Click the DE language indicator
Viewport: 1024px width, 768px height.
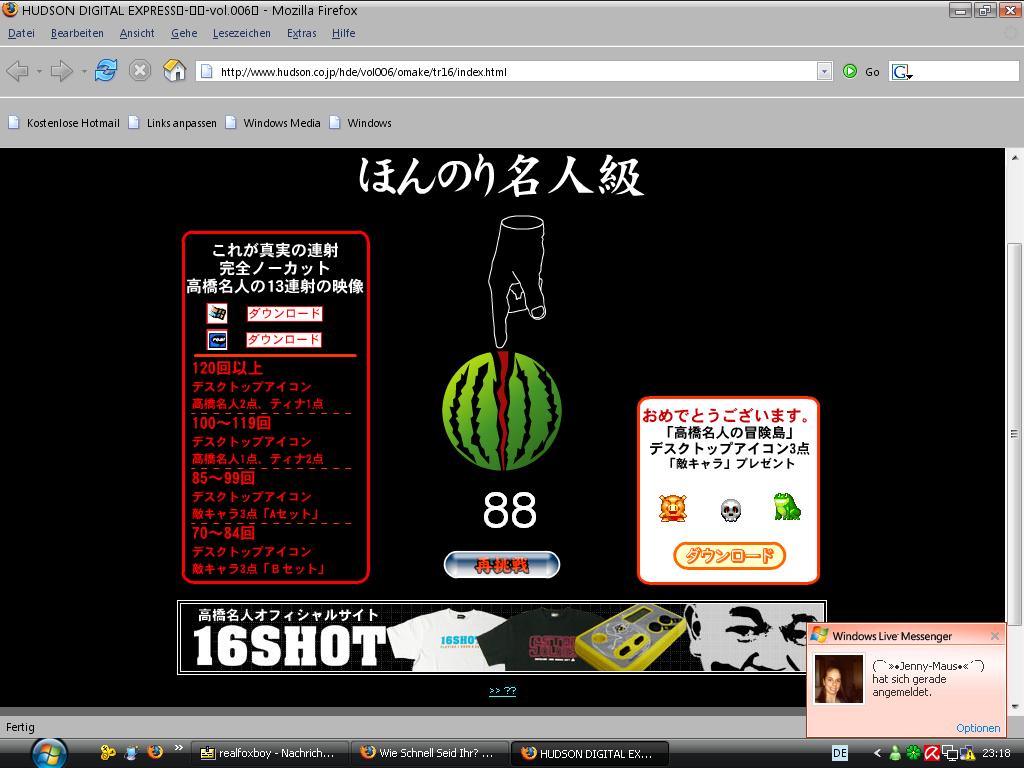(x=840, y=753)
